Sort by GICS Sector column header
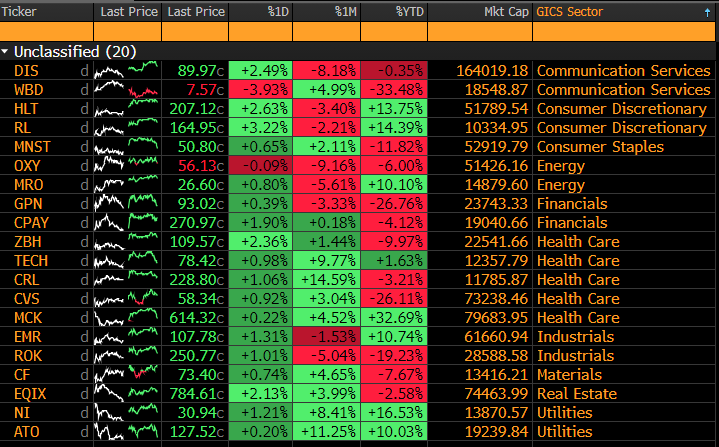Screen dimensions: 719x447 [x=569, y=11]
